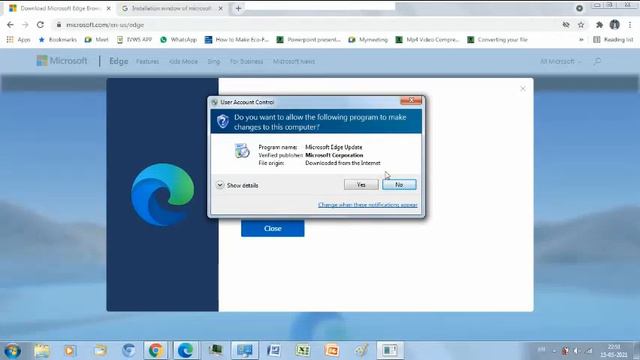This screenshot has width=640, height=360.
Task: Click the search icon on the Microsoft site header
Action: (598, 62)
